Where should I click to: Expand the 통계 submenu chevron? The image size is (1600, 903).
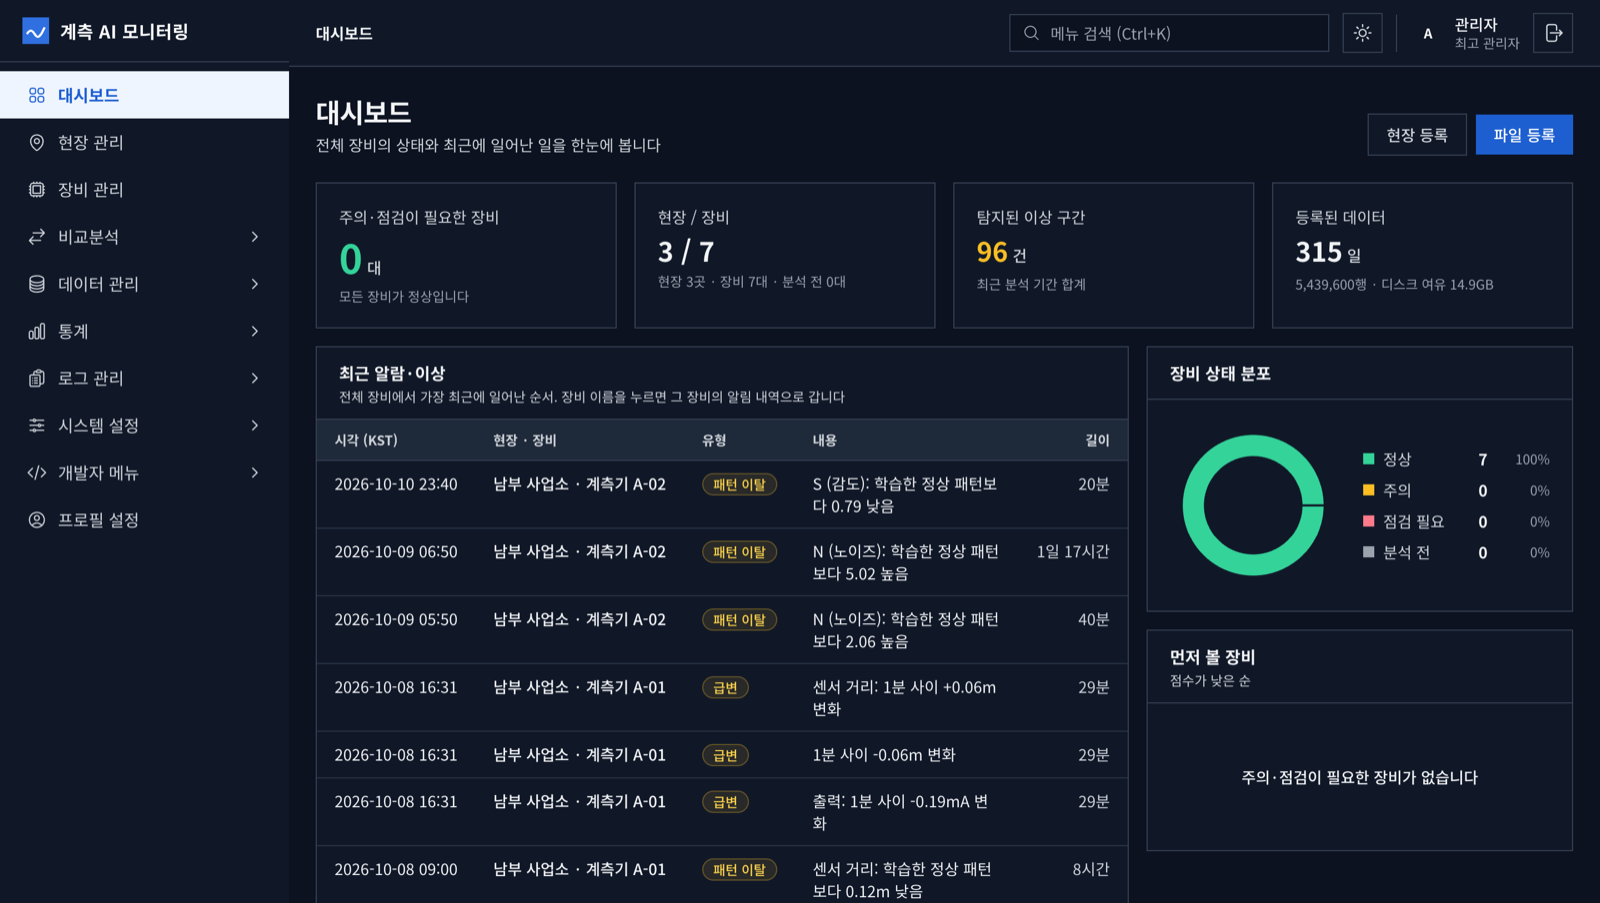(255, 331)
